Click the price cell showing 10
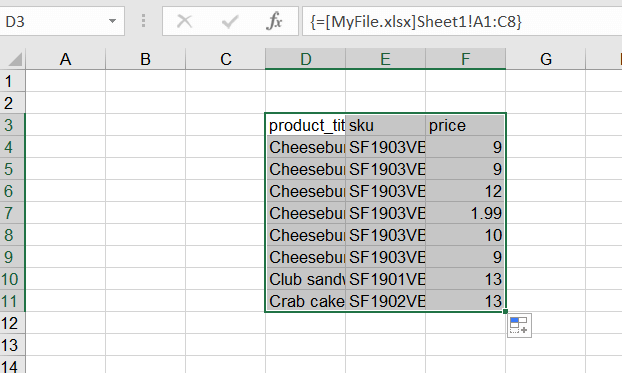 (466, 235)
